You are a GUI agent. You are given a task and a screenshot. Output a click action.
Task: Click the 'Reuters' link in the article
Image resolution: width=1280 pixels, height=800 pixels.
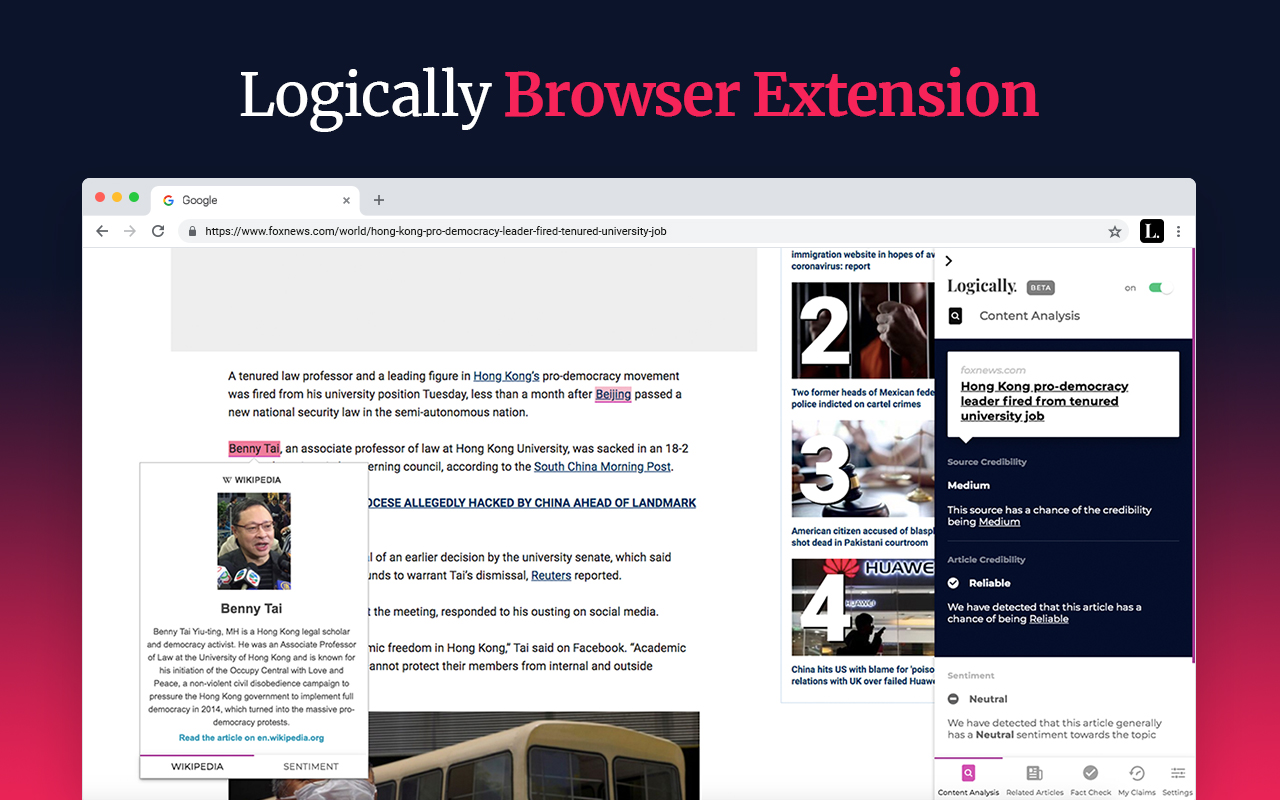click(551, 575)
